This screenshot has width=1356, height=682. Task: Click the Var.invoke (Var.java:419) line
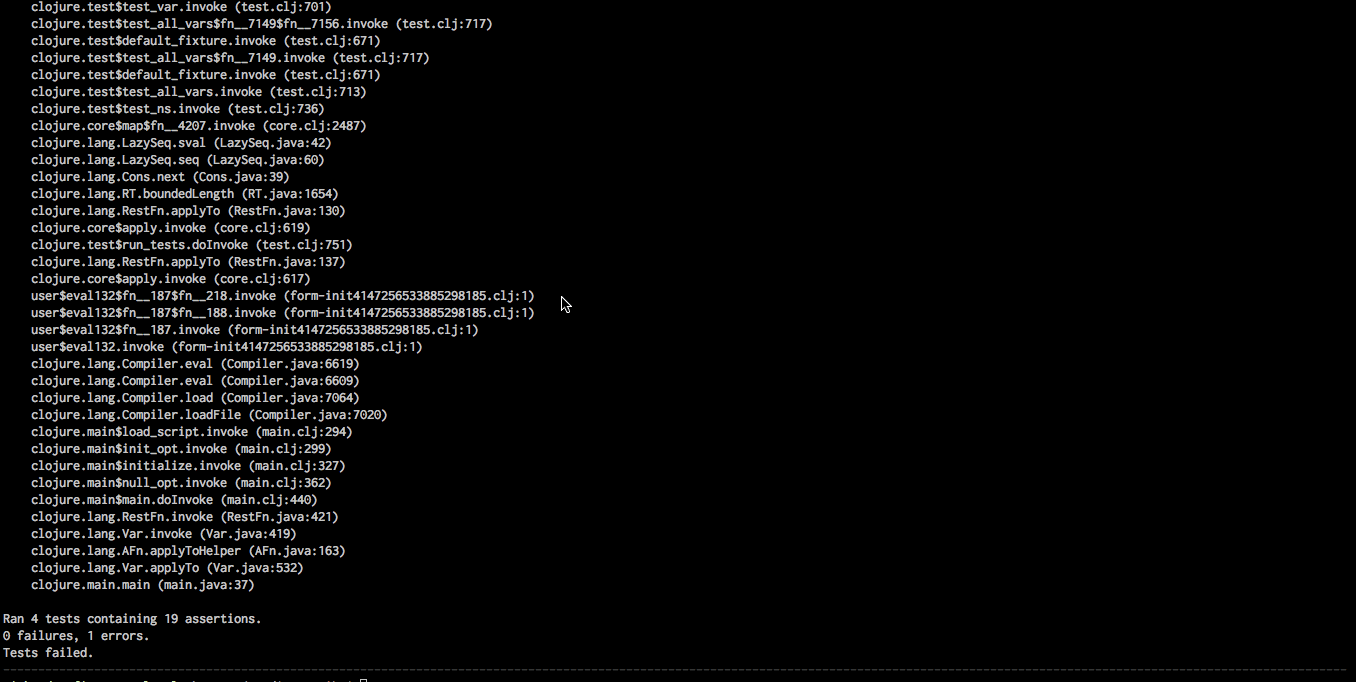click(164, 534)
